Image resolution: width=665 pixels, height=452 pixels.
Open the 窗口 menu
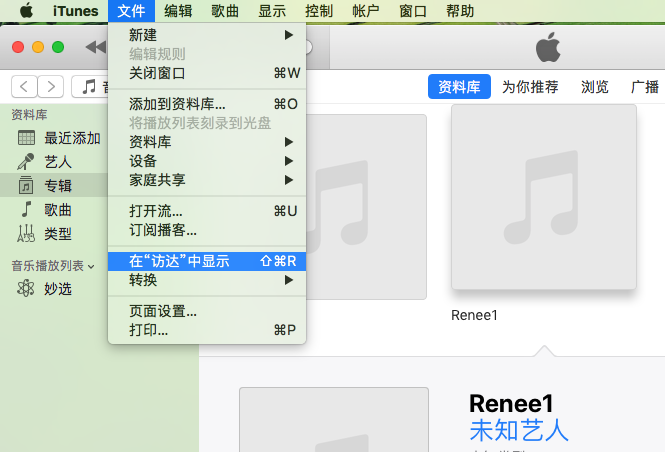413,11
